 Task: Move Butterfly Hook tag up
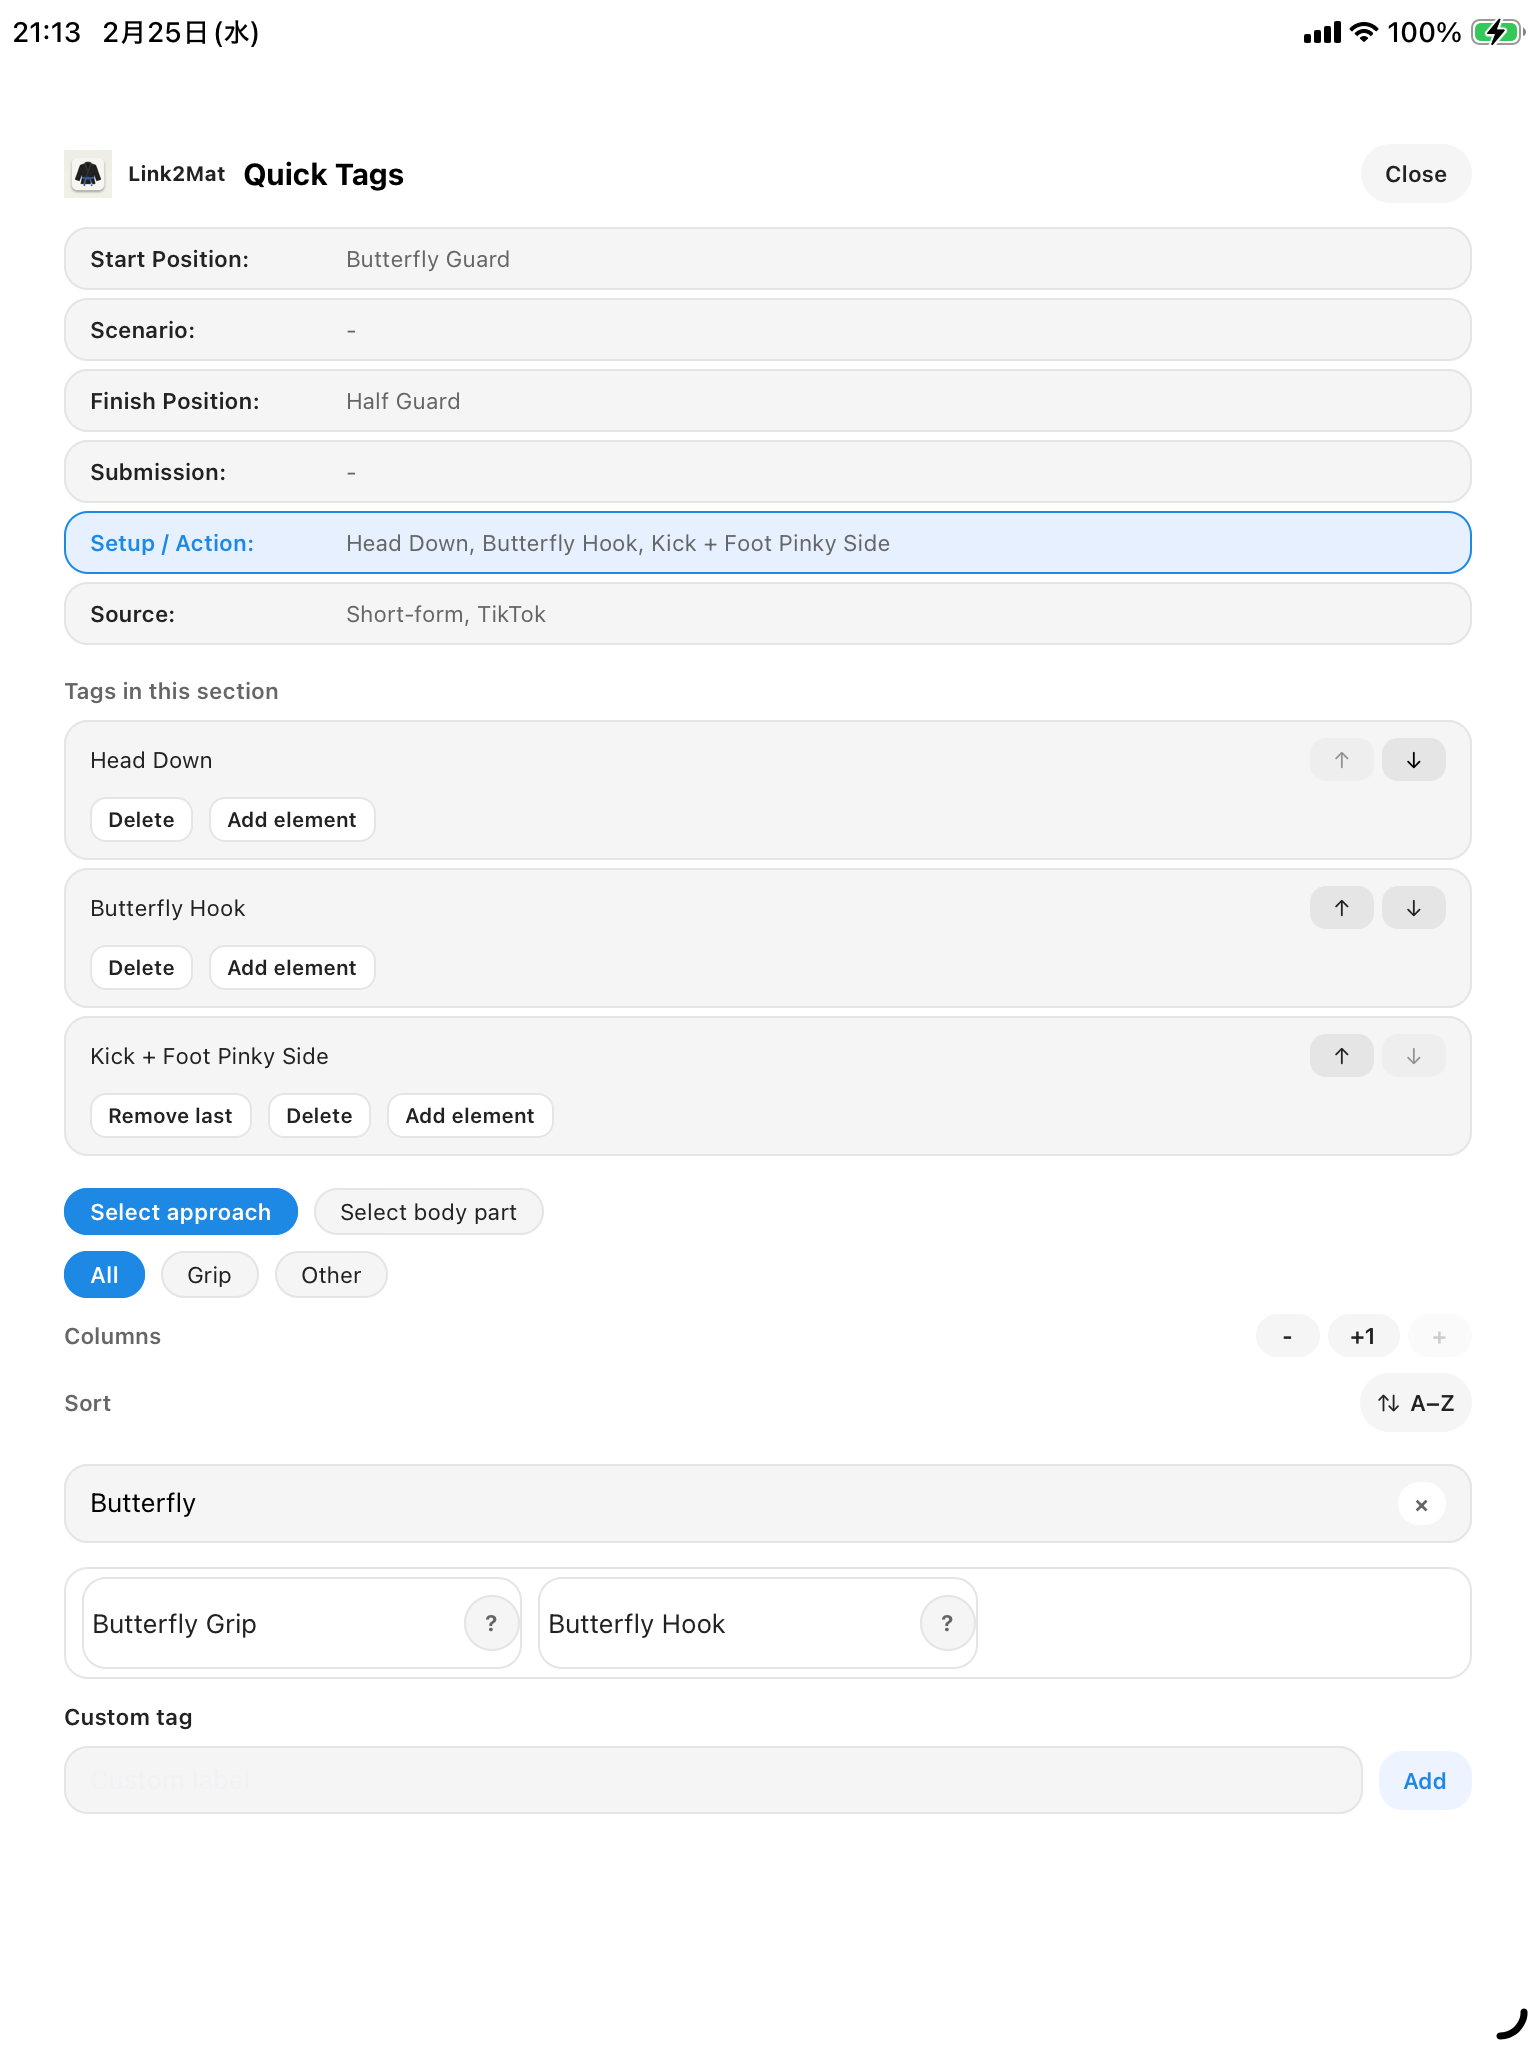point(1341,908)
